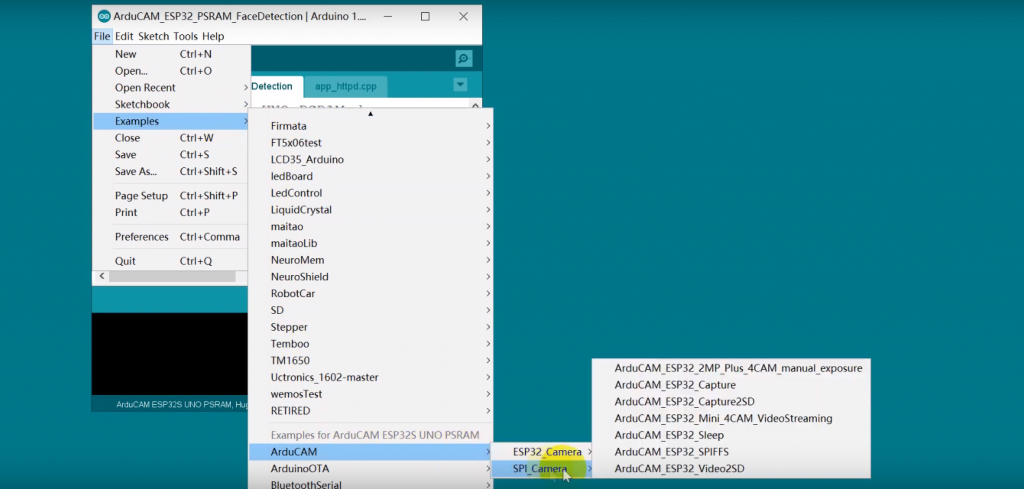Choose Save in File menu

pos(171,155)
